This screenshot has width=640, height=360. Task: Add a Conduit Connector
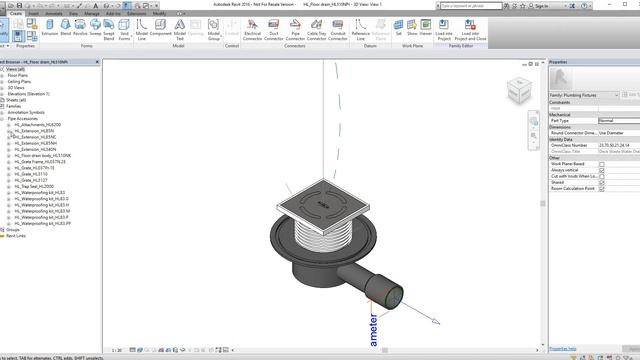[338, 29]
